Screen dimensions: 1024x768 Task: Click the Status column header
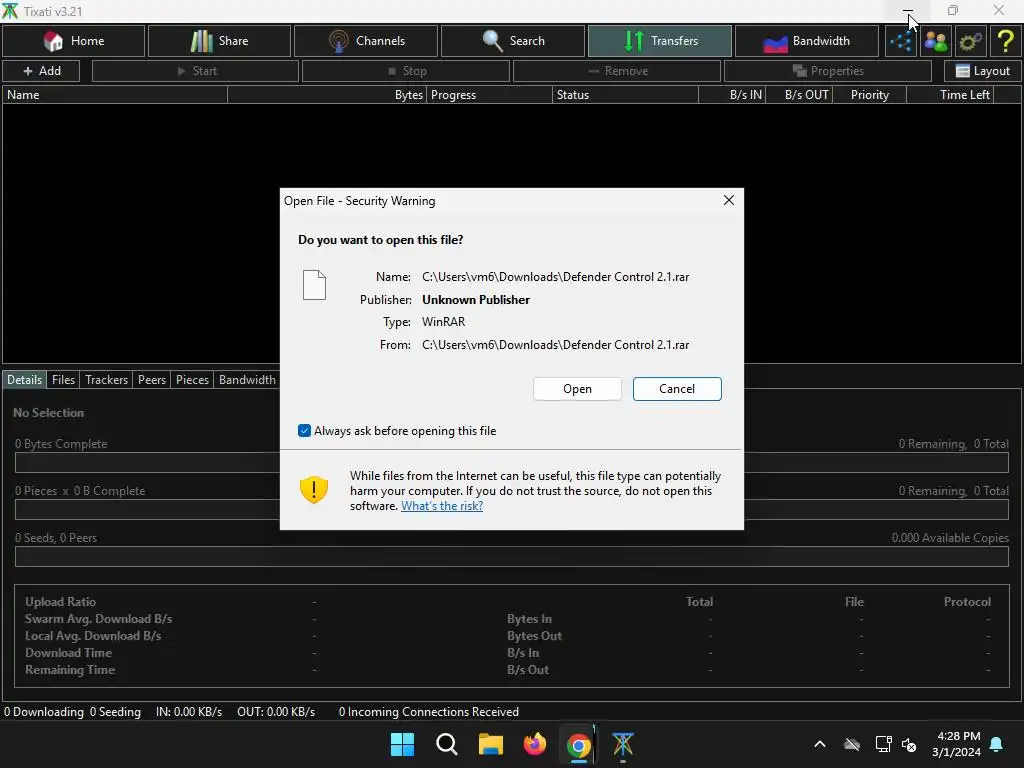pyautogui.click(x=626, y=95)
